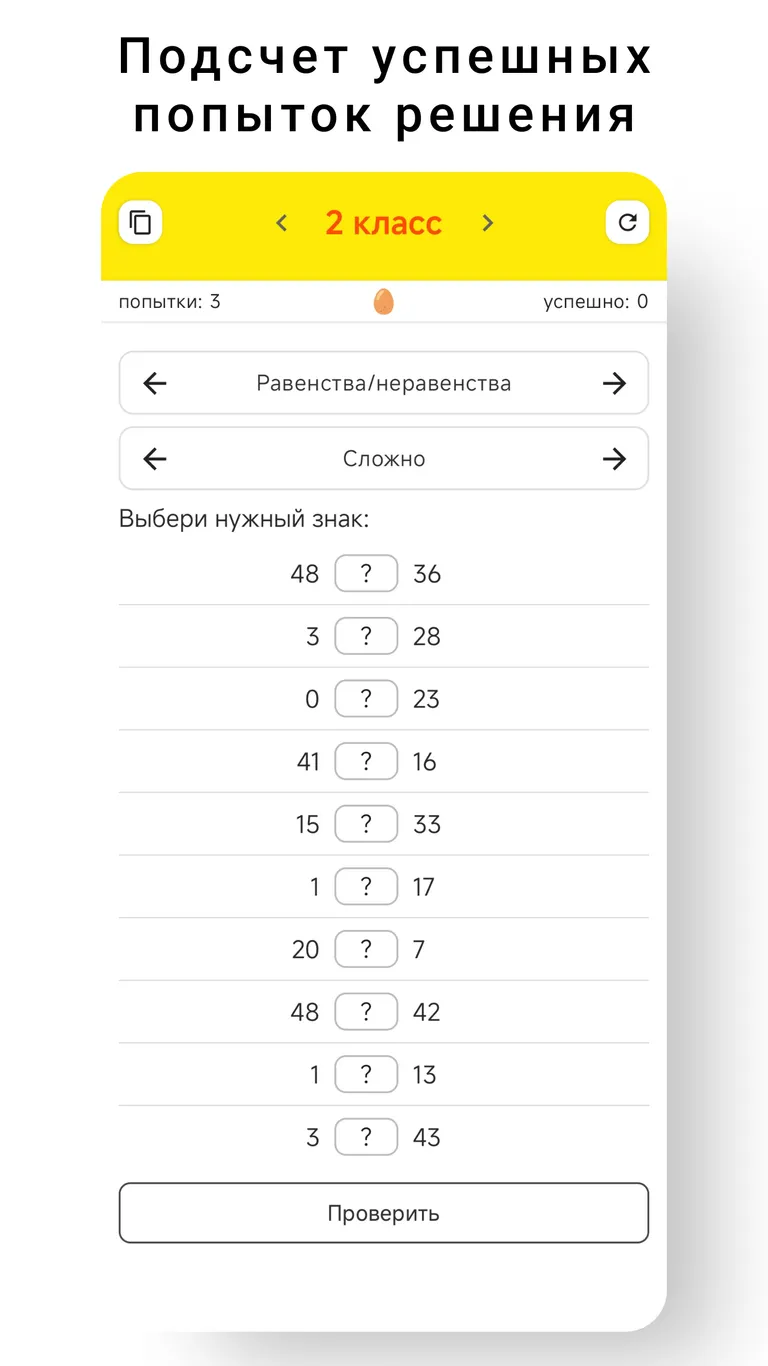Pick sign between 48 and 42
This screenshot has width=768, height=1366.
click(366, 1012)
